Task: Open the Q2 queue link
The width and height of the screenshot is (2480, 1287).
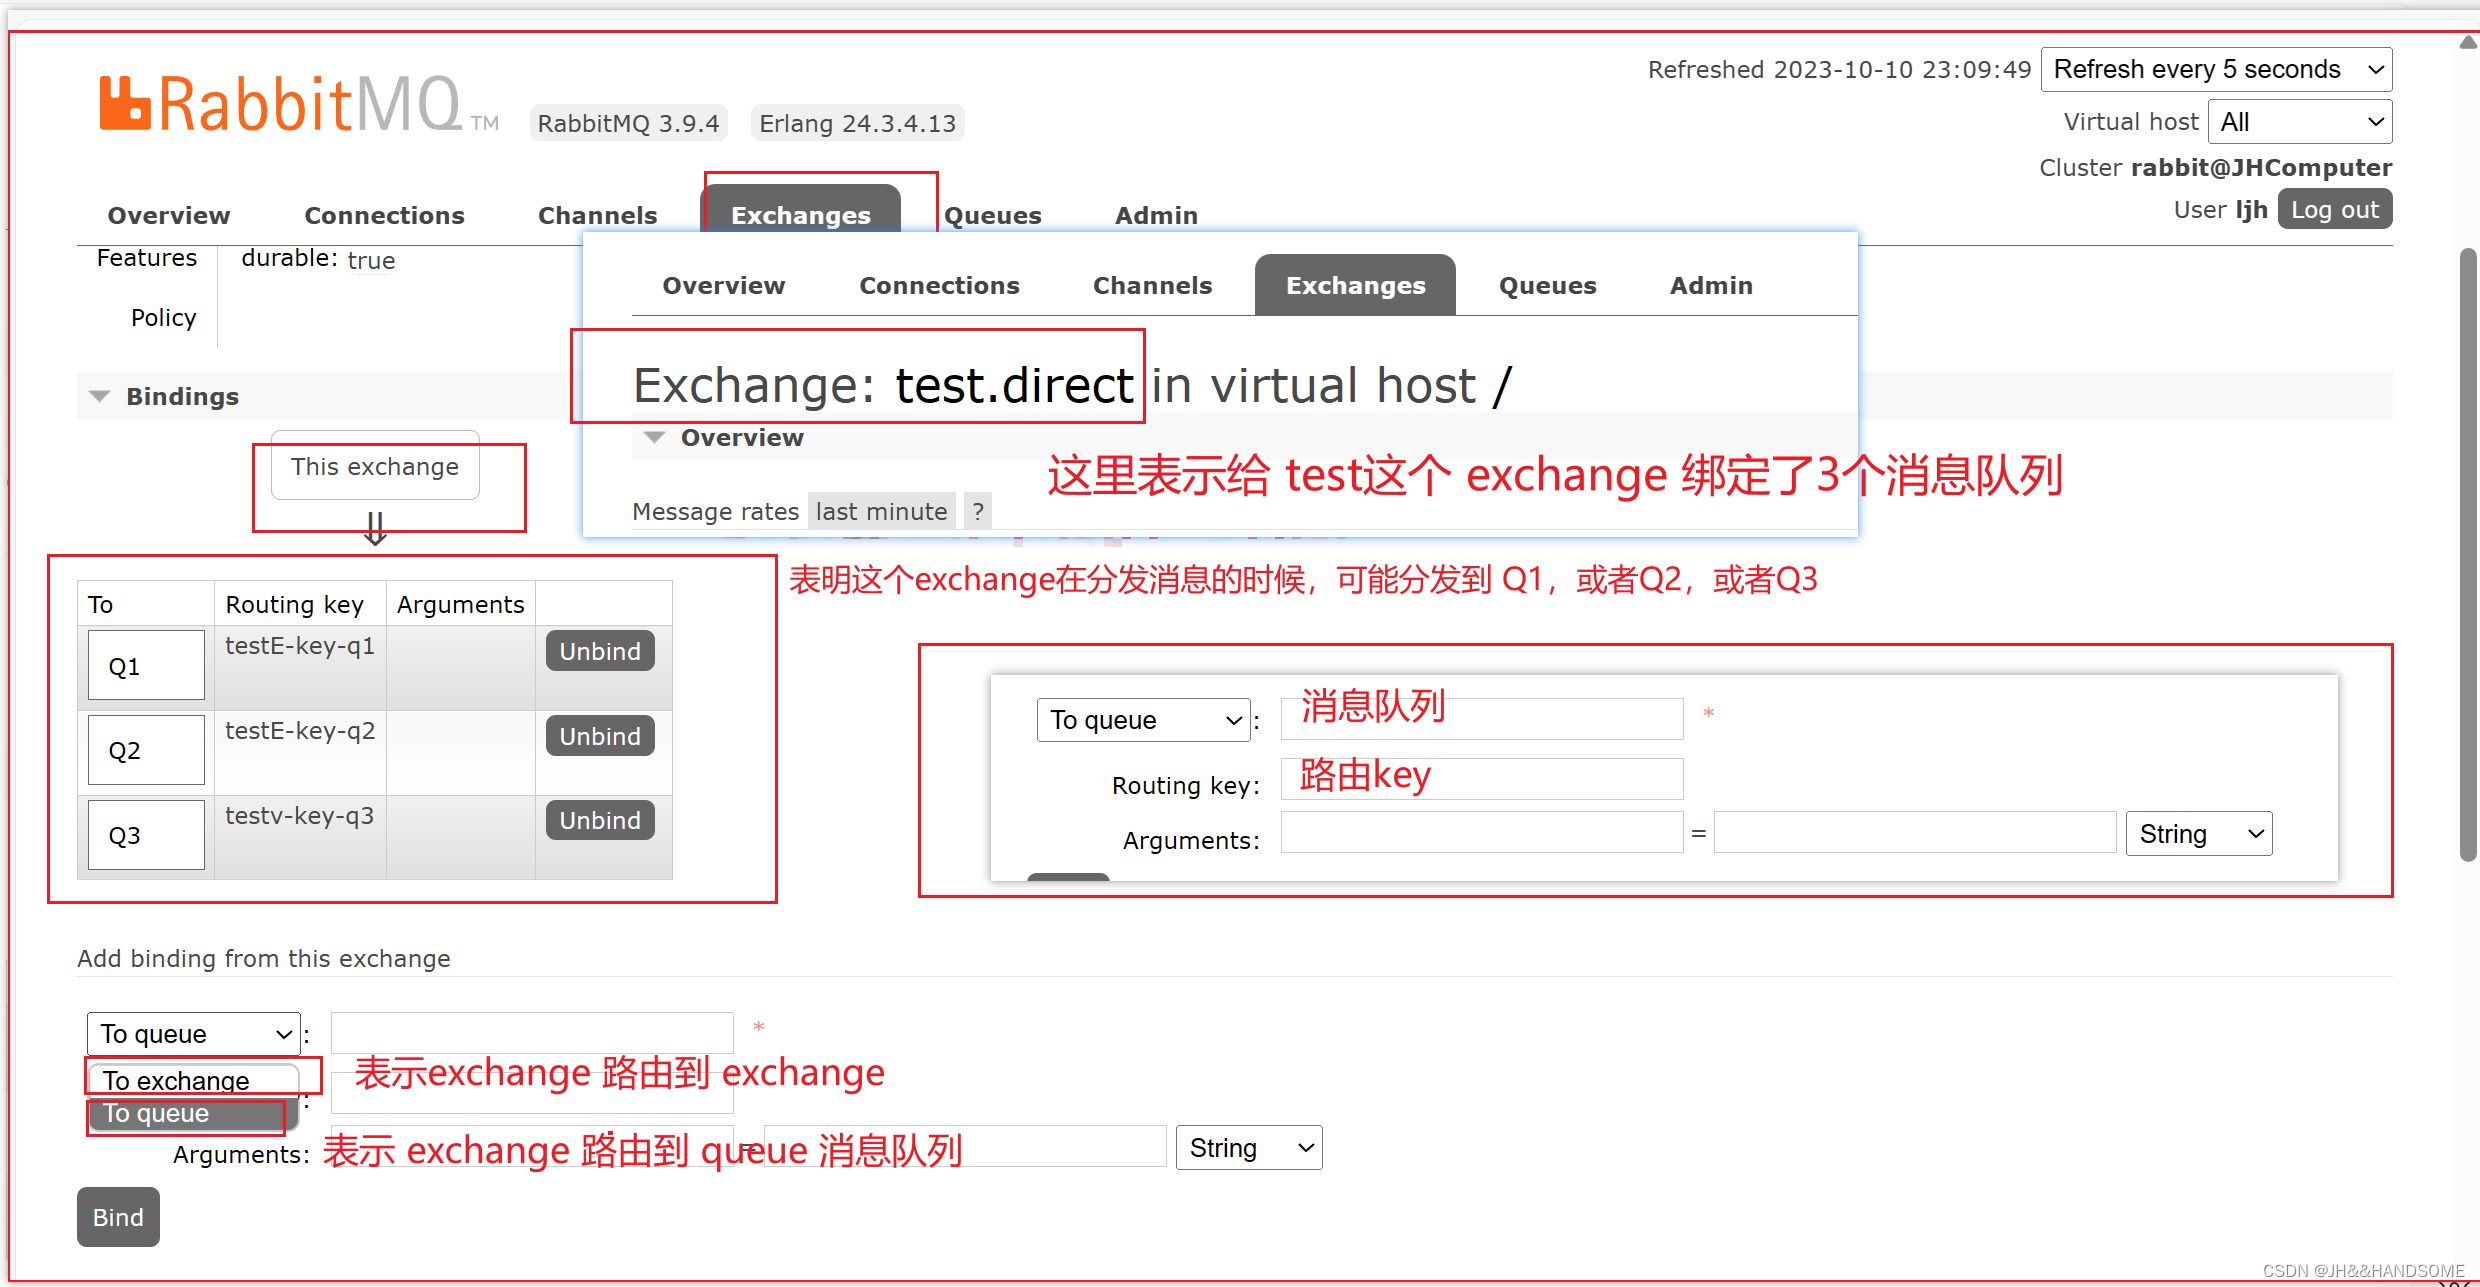Action: (x=125, y=751)
